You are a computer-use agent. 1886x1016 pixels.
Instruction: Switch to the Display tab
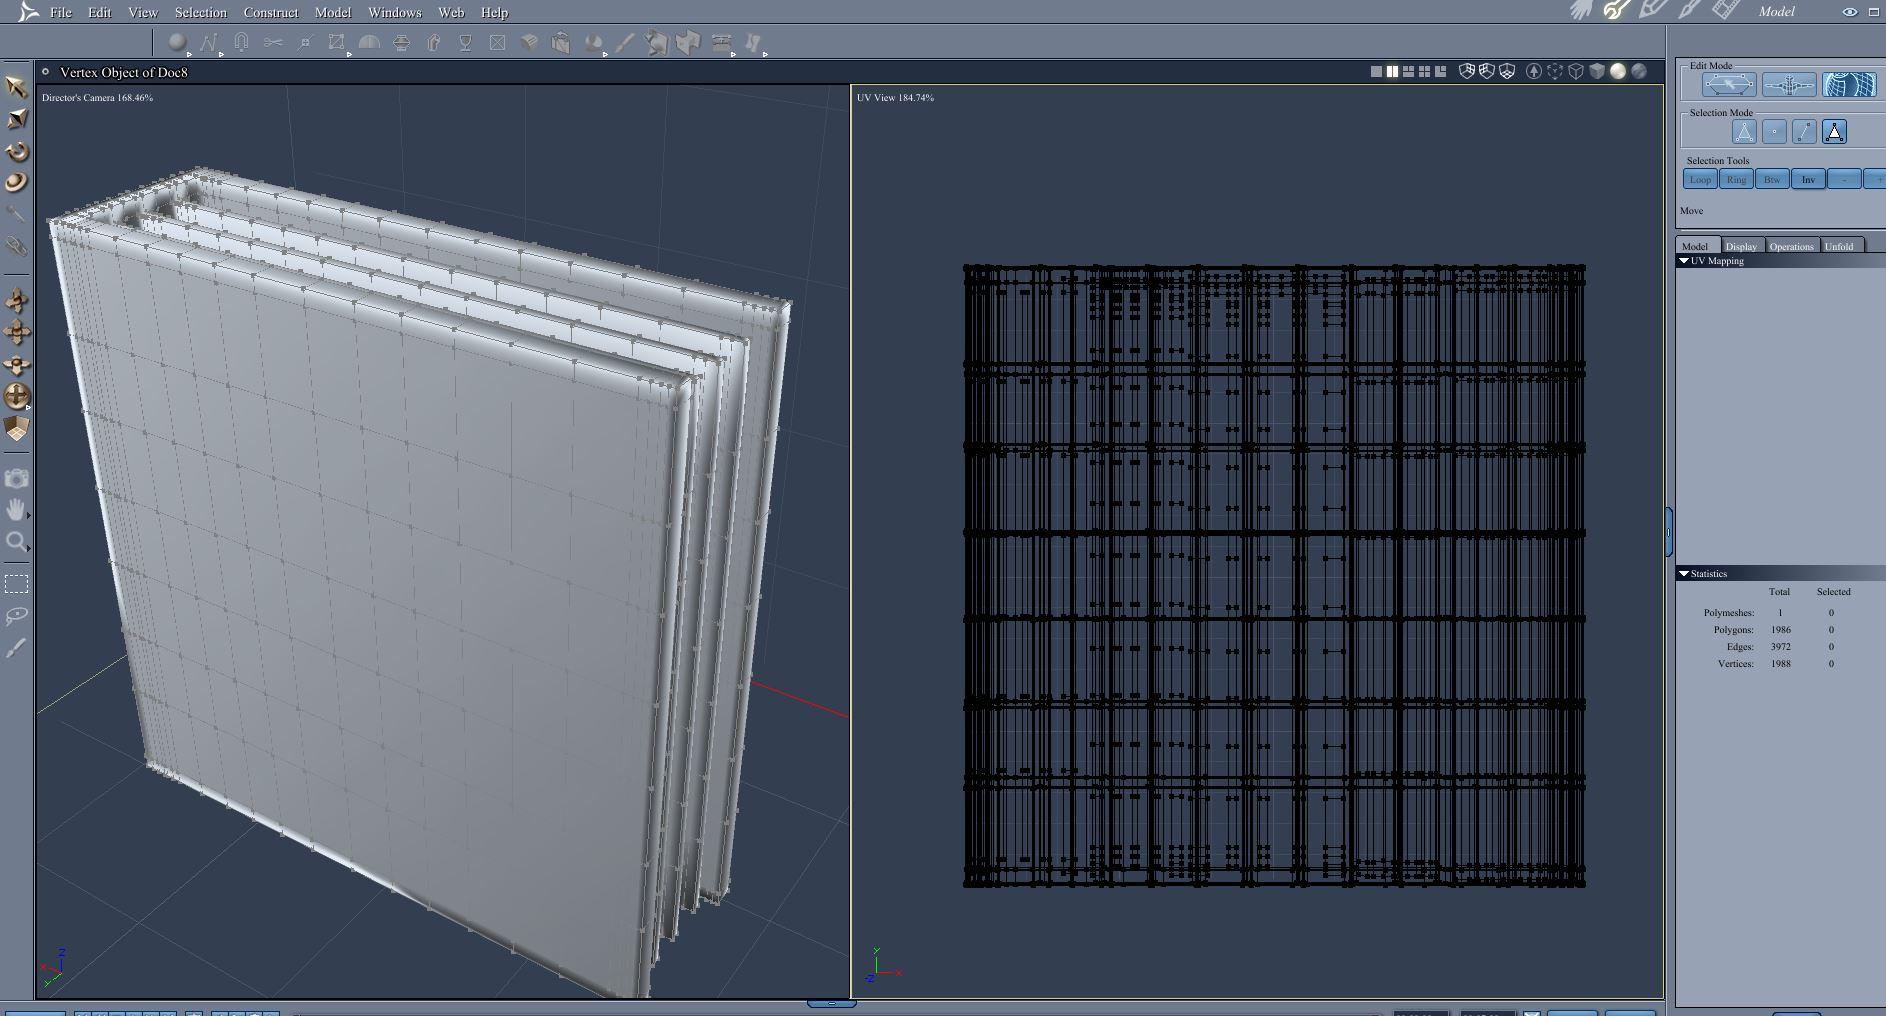pos(1741,246)
